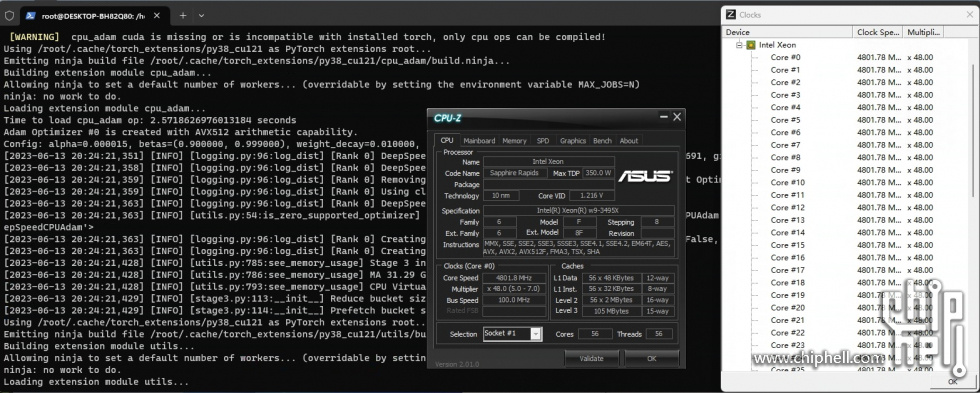The image size is (980, 393).
Task: Click the OK button in CPU-Z
Action: (652, 359)
